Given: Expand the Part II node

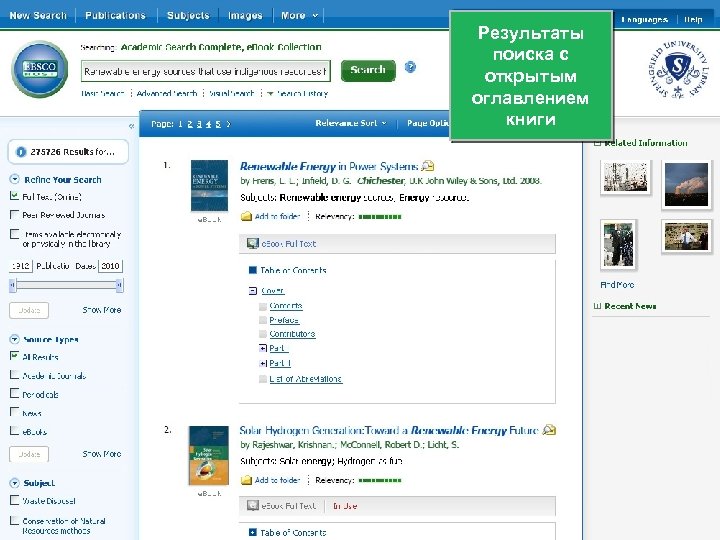Looking at the screenshot, I should click(x=263, y=363).
